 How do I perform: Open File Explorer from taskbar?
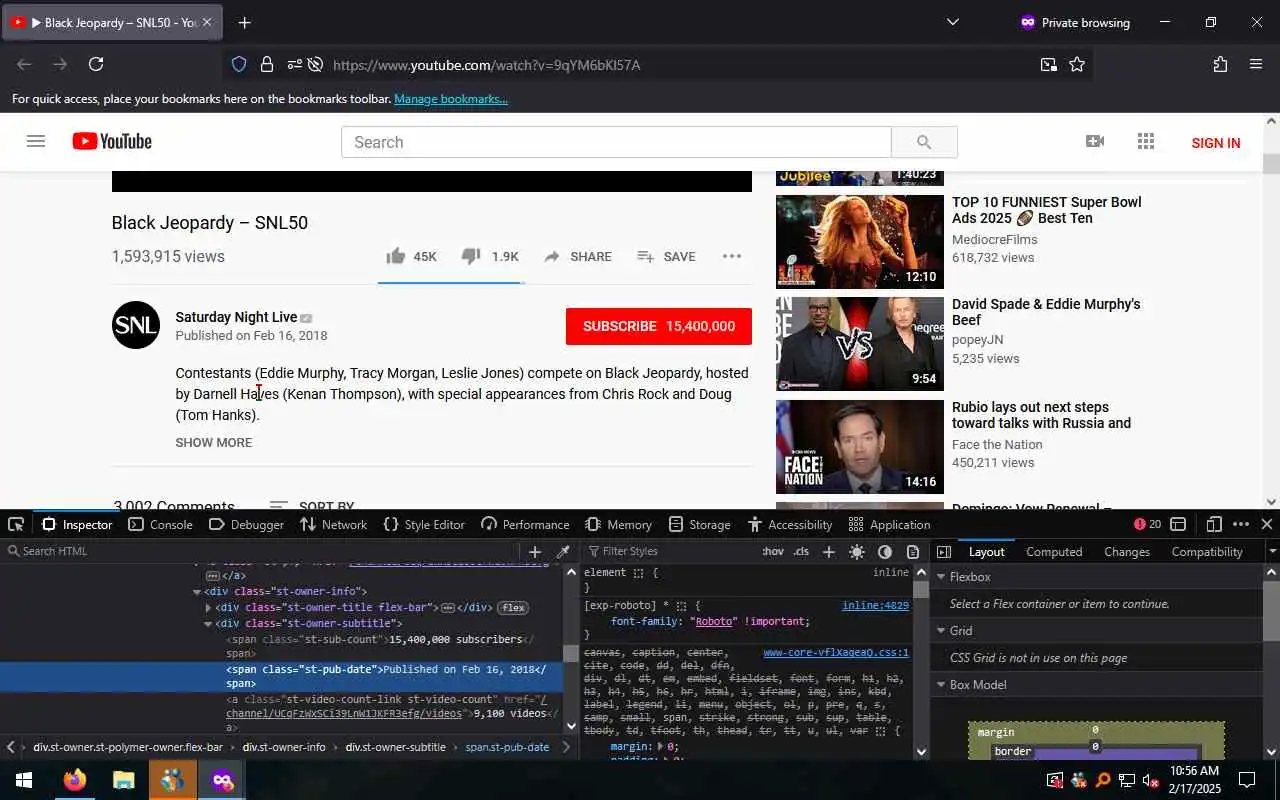click(123, 780)
